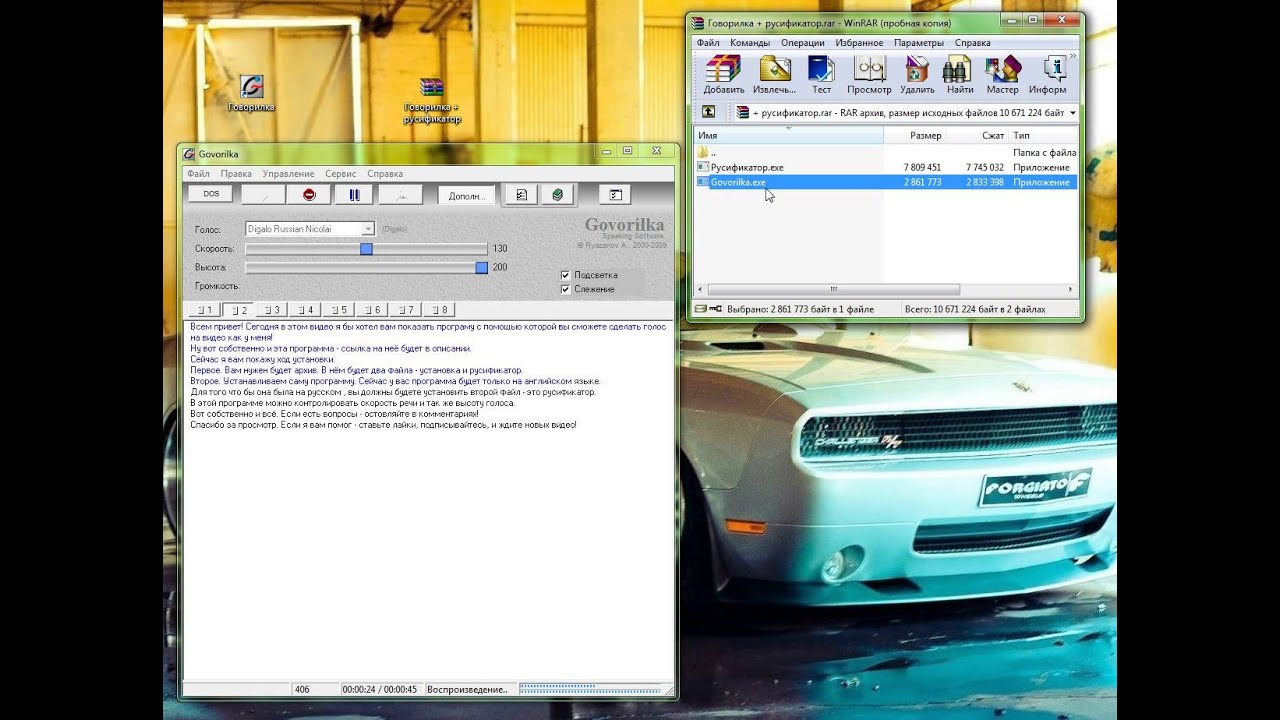Open Справка menu in WinRAR
The height and width of the screenshot is (720, 1280).
[973, 43]
